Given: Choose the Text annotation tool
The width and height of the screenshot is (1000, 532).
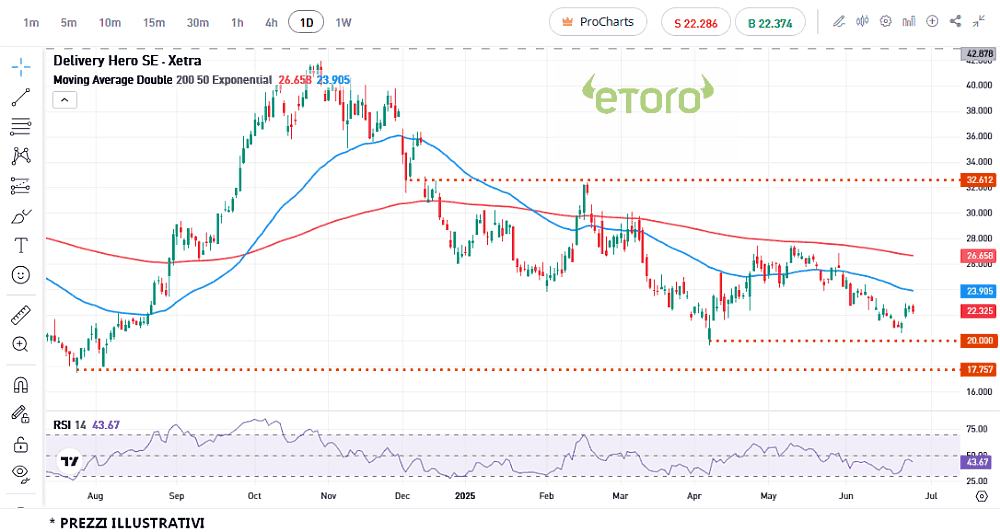Looking at the screenshot, I should point(21,245).
